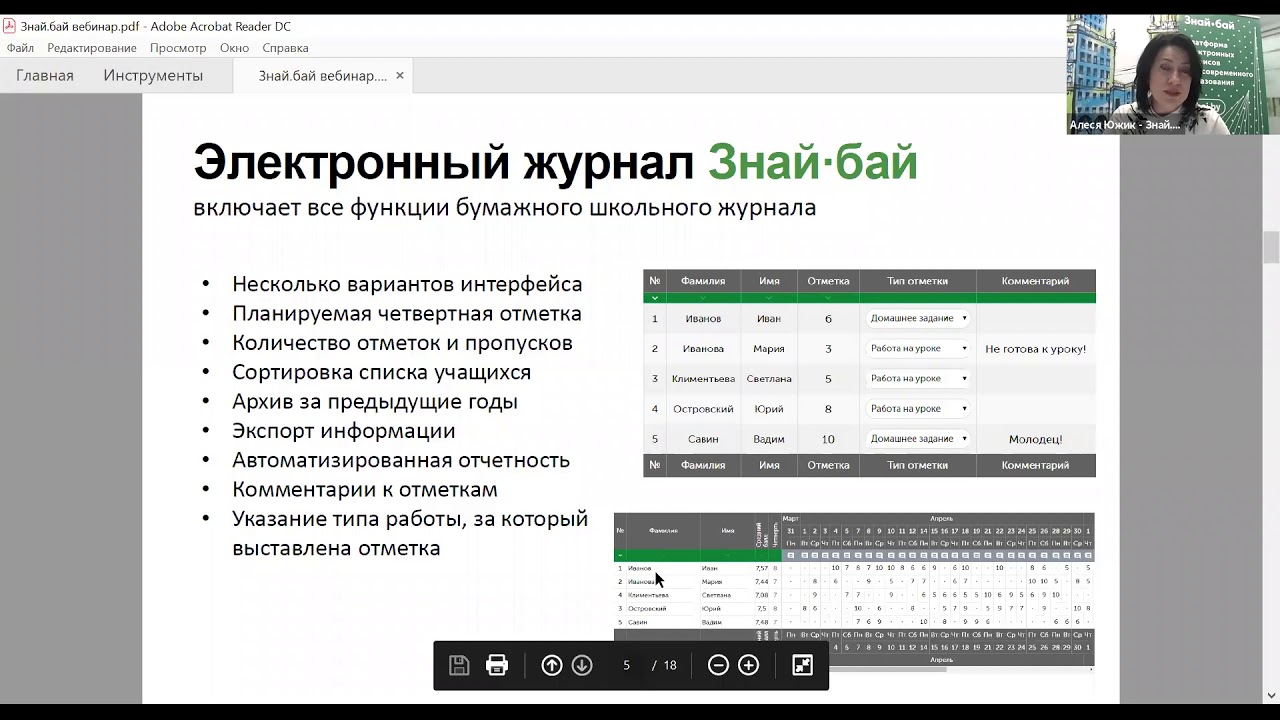
Task: Open type dropdown in Островский Юрий row
Action: [919, 408]
